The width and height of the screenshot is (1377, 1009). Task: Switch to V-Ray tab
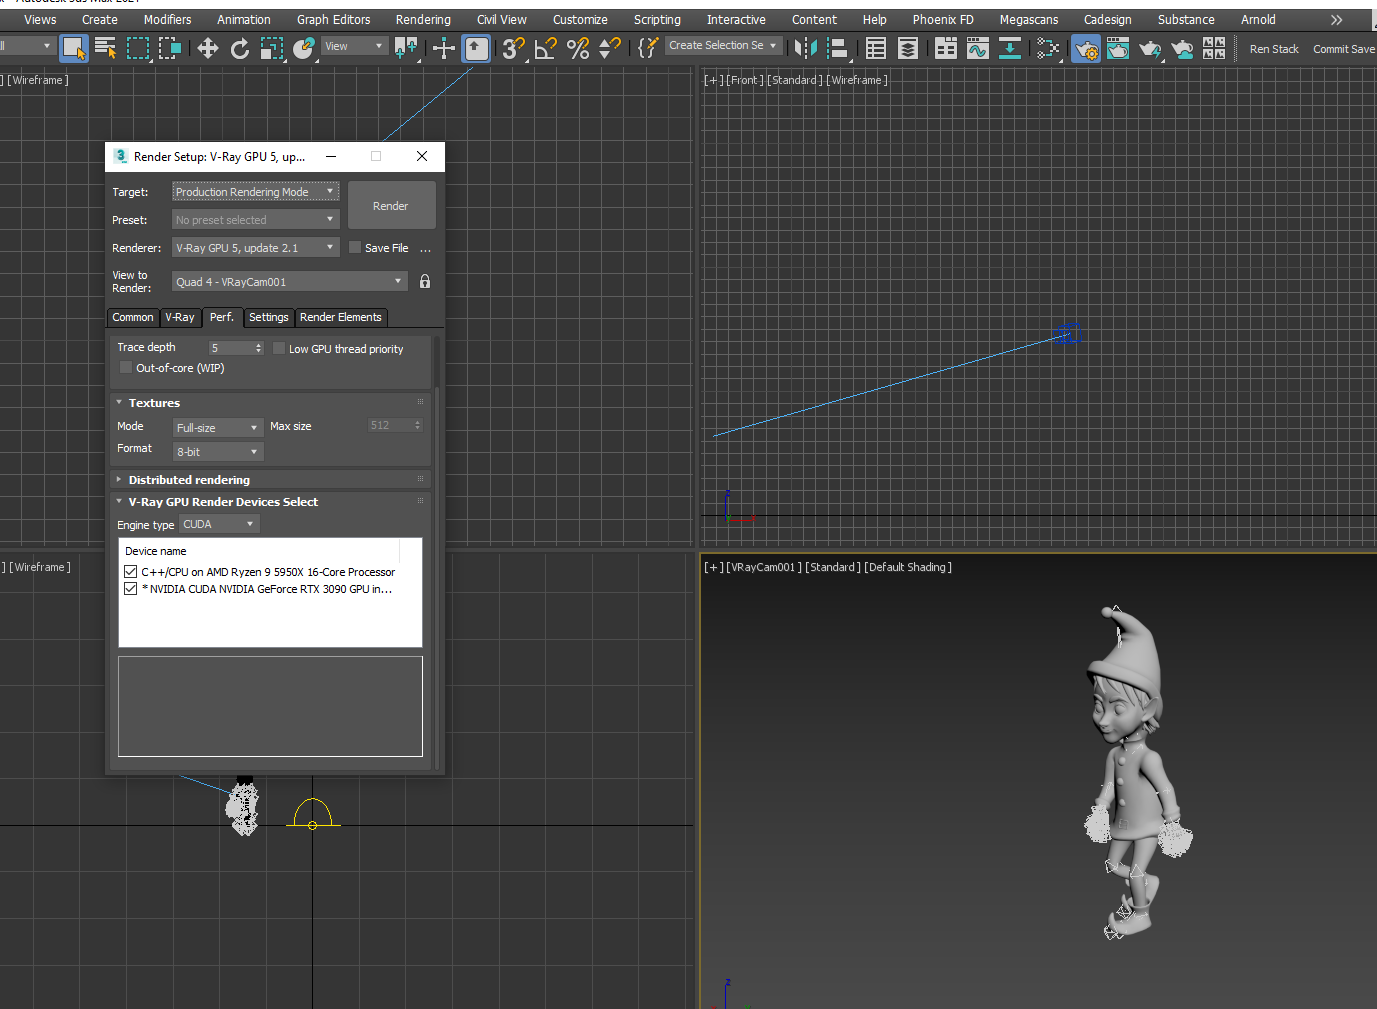pos(180,318)
